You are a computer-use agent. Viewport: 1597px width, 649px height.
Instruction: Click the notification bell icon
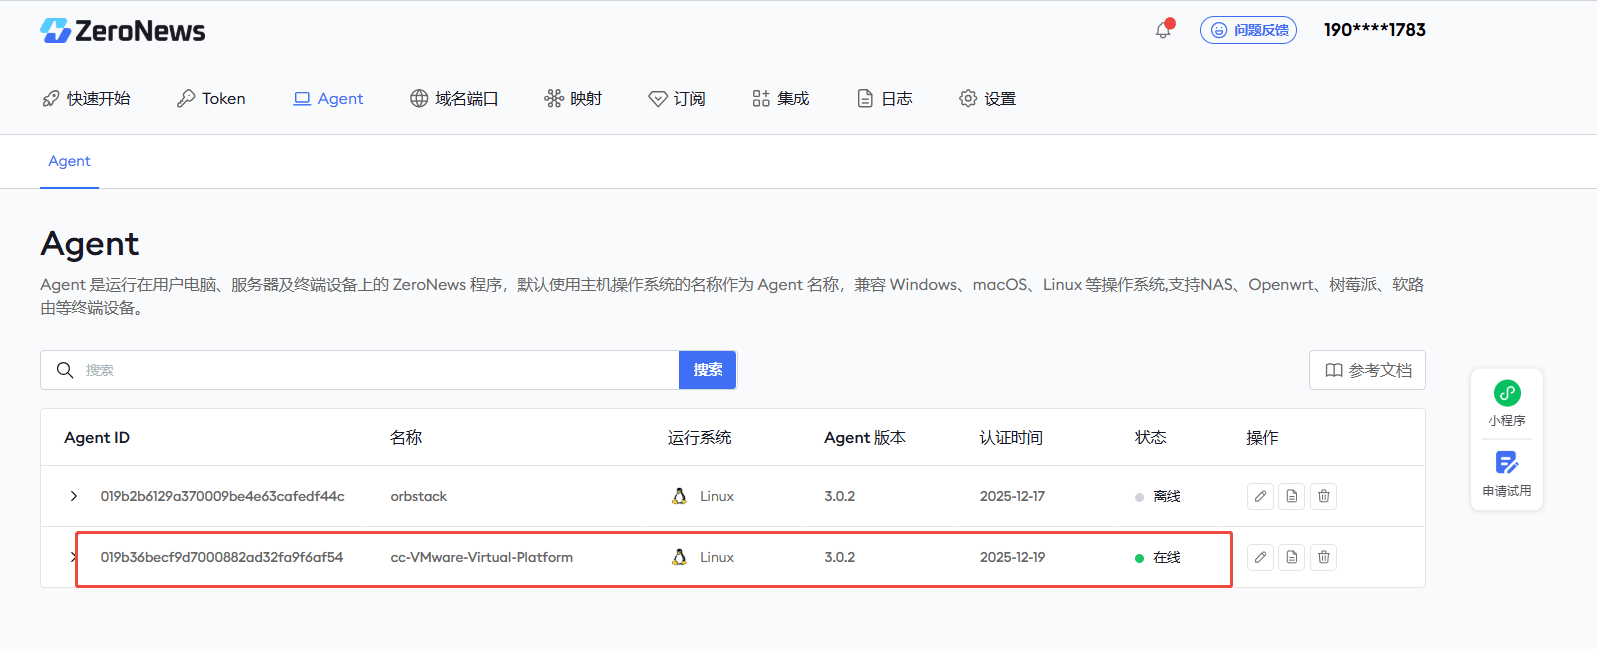click(x=1163, y=30)
